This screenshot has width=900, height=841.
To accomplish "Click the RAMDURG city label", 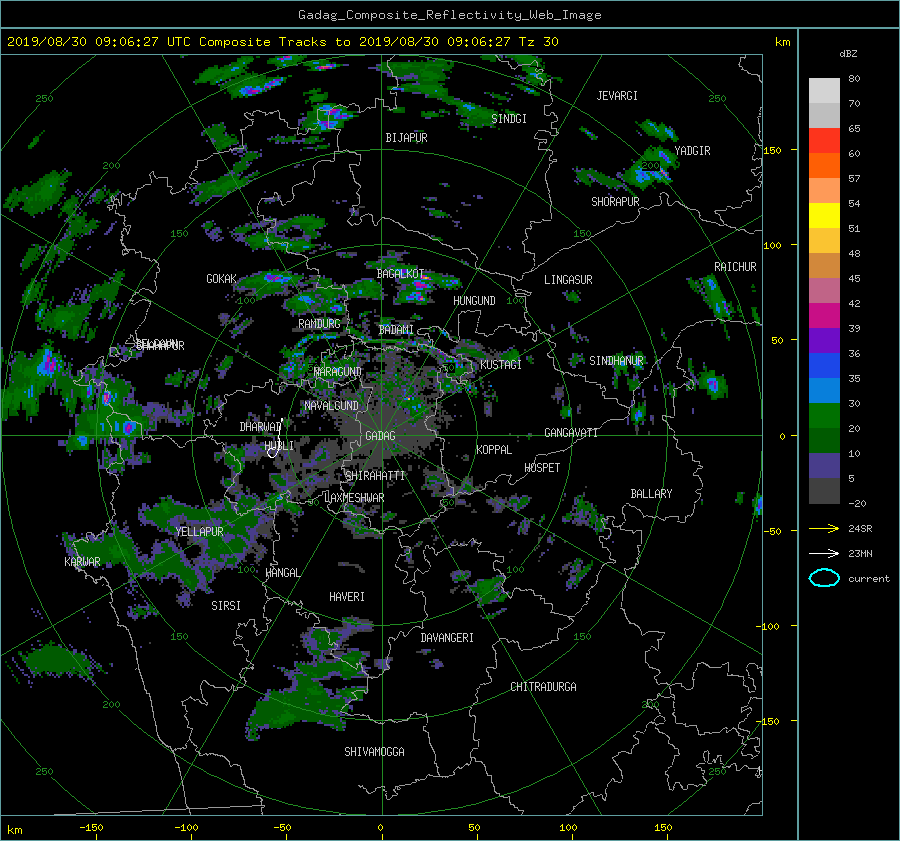I will [319, 324].
